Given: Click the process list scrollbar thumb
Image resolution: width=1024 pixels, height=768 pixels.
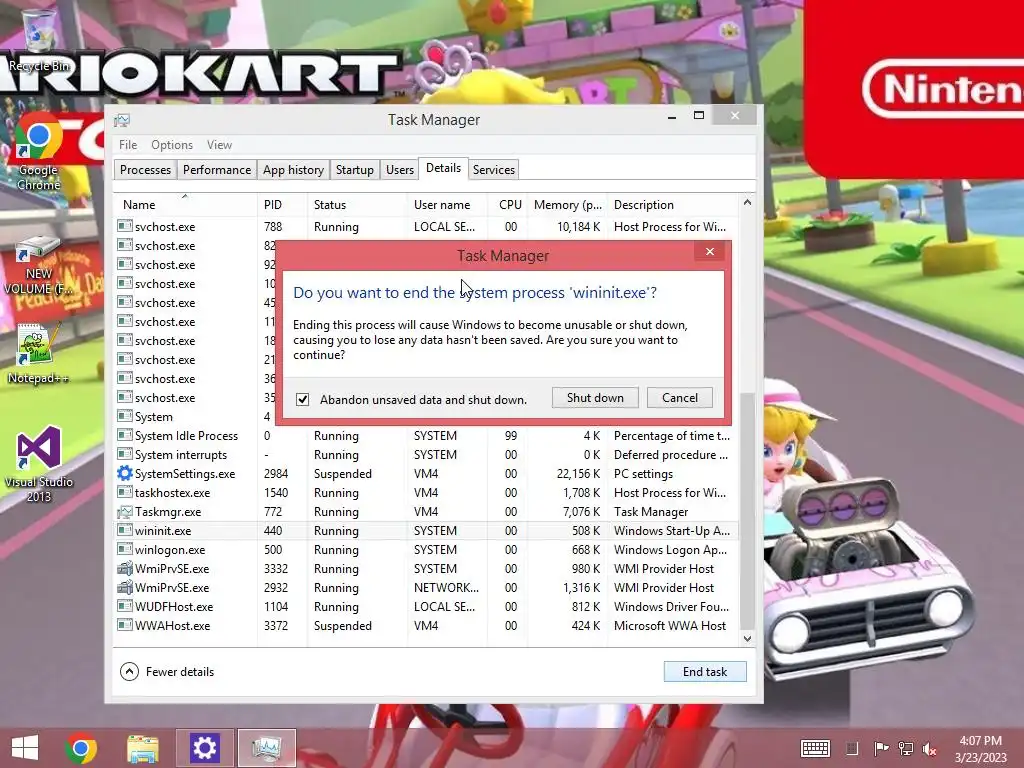Looking at the screenshot, I should click(747, 509).
